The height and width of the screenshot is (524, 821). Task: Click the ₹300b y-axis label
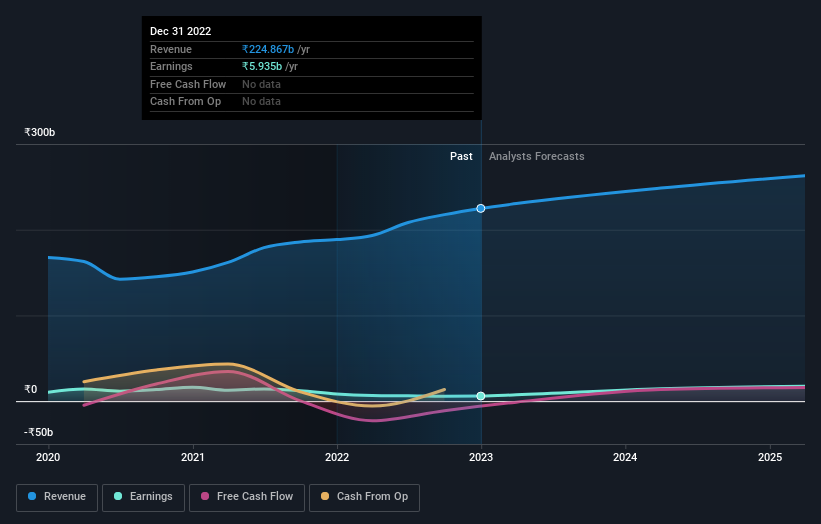(39, 132)
